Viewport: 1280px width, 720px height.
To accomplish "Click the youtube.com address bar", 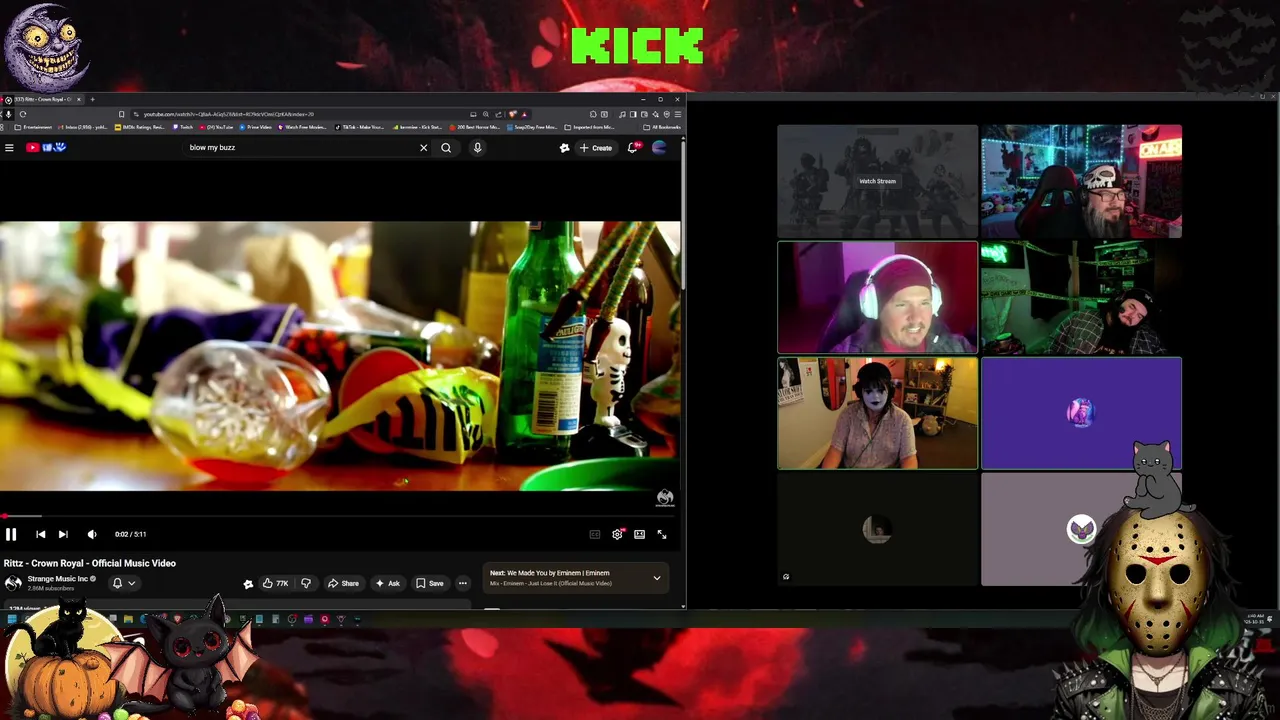I will [x=300, y=114].
